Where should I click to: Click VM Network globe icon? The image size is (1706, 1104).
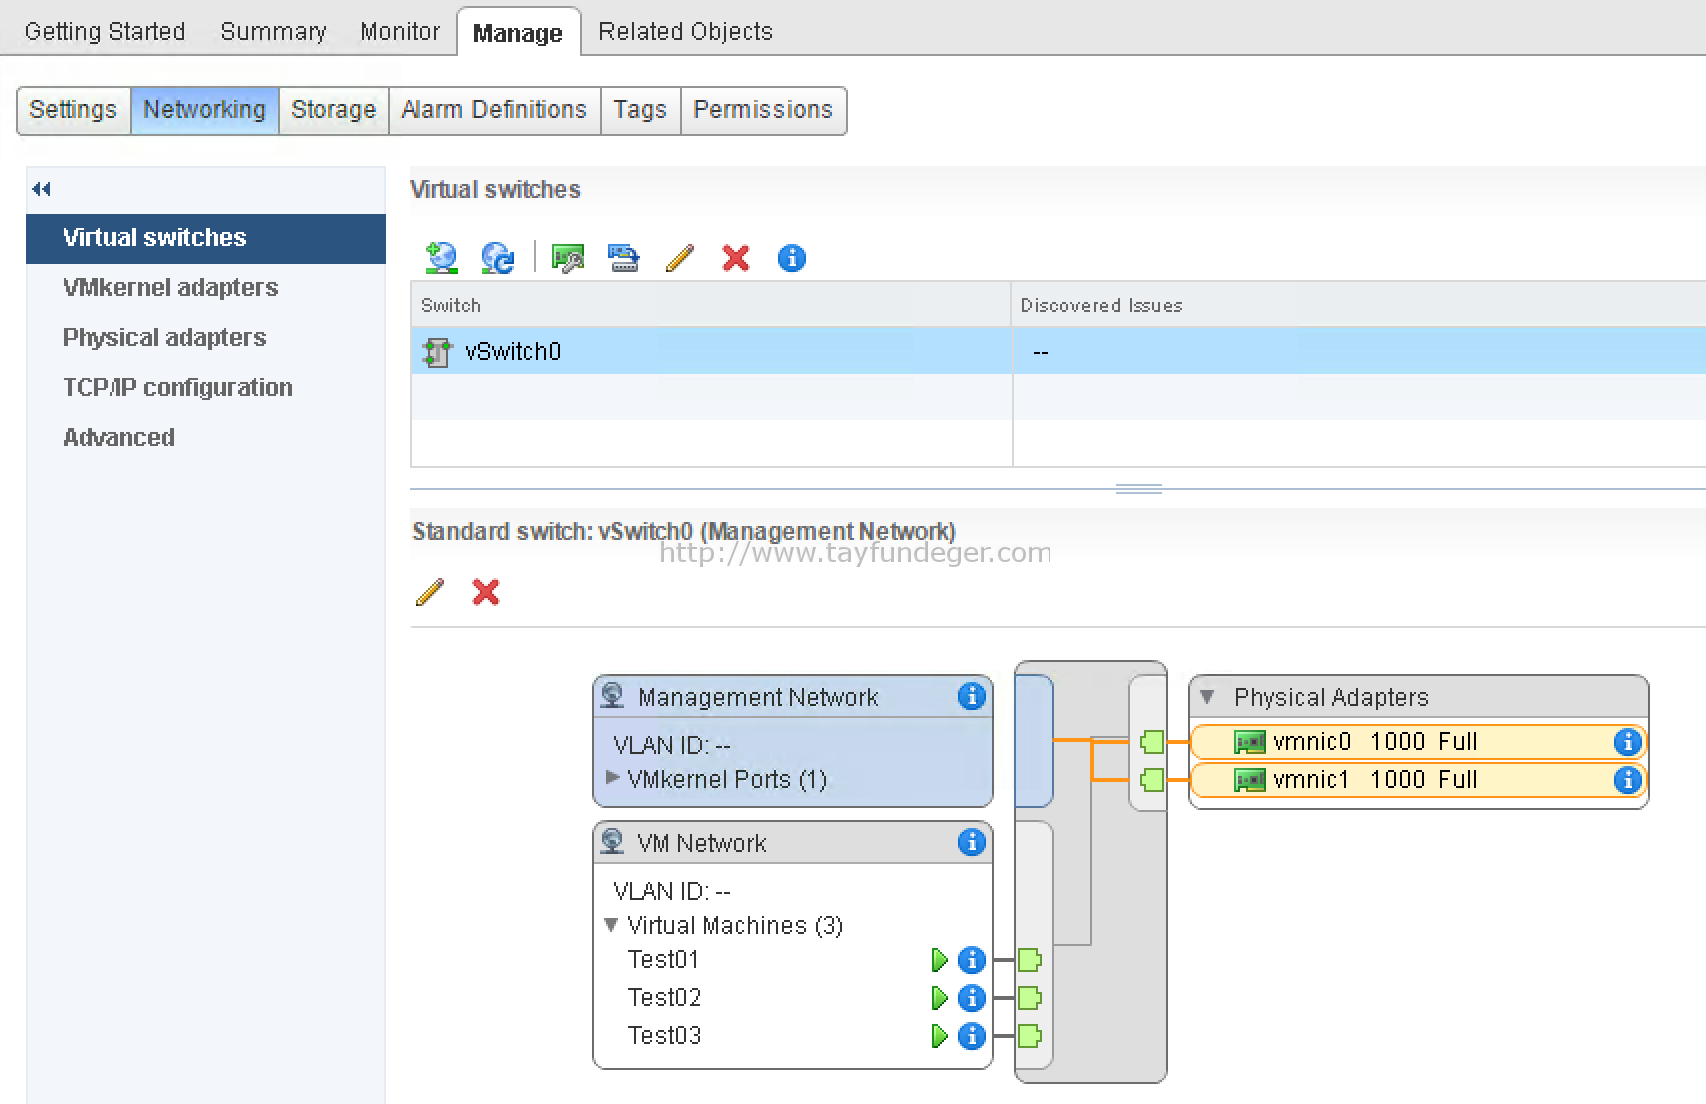coord(612,842)
